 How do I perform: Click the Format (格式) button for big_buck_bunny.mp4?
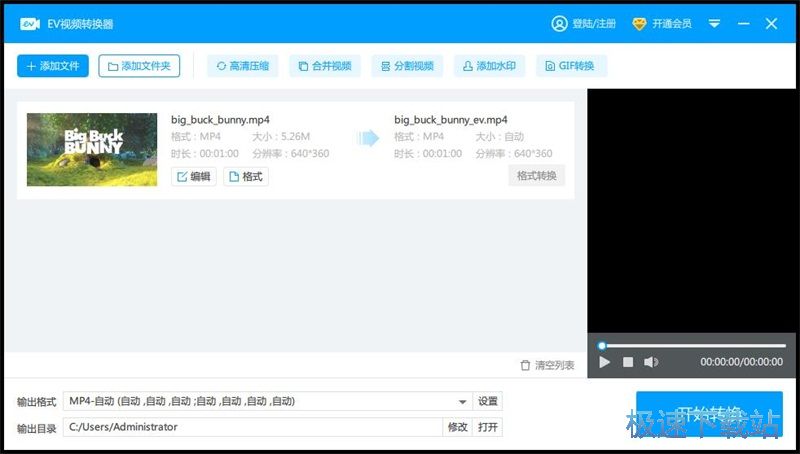point(246,176)
